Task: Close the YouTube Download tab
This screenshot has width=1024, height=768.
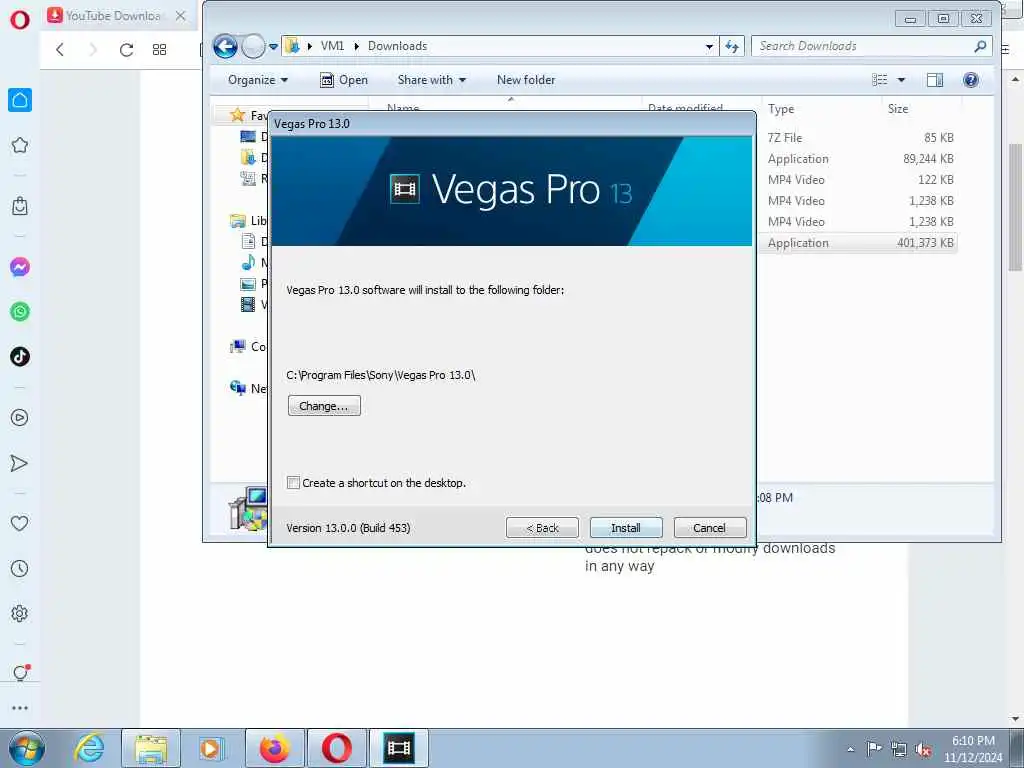Action: tap(181, 16)
